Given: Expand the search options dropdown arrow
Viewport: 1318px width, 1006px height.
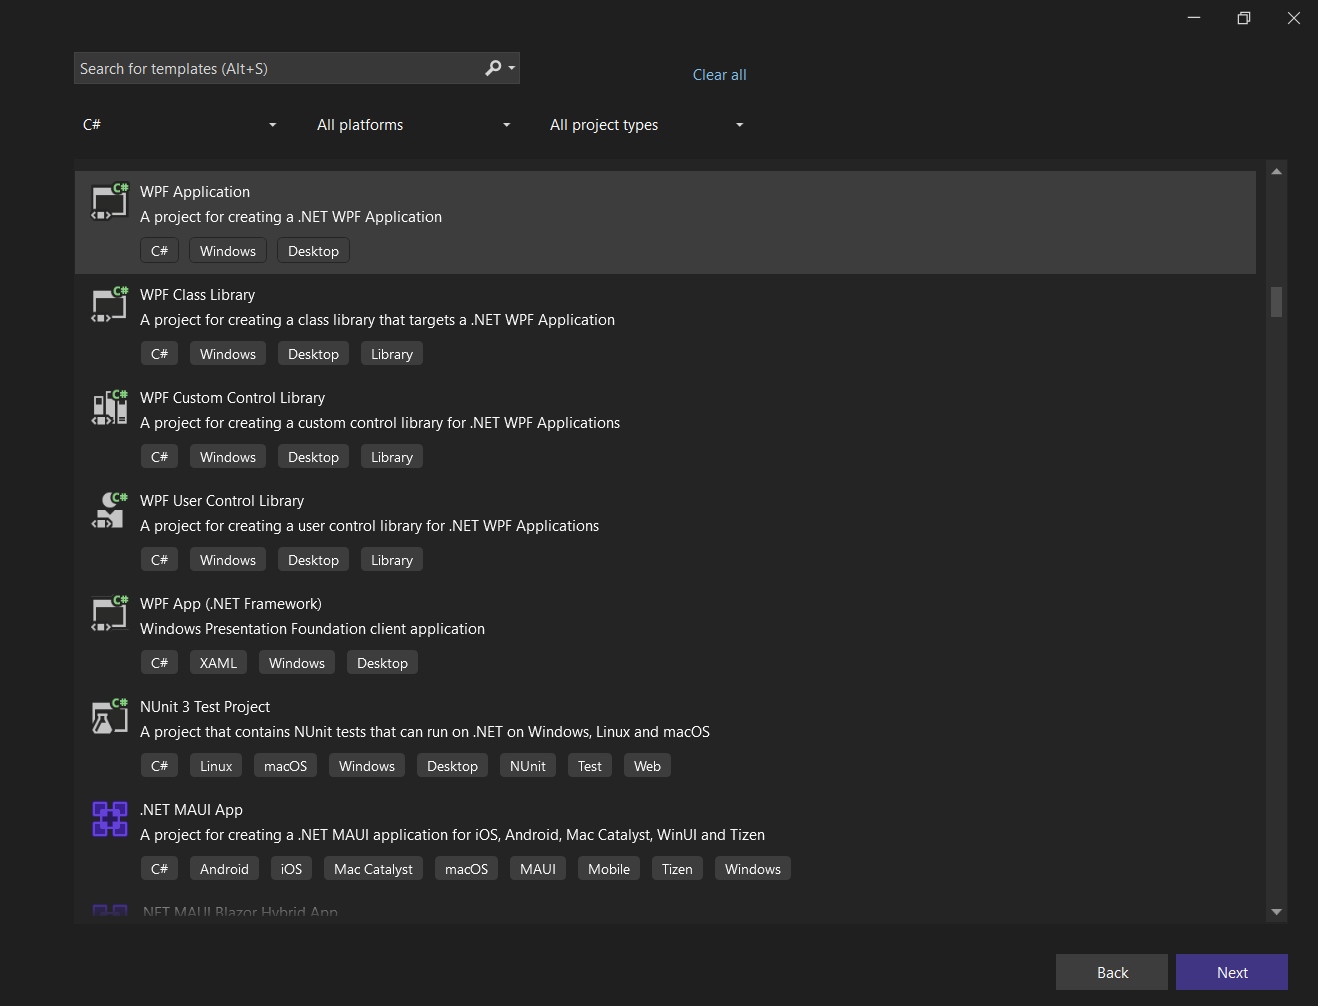Looking at the screenshot, I should pos(512,68).
